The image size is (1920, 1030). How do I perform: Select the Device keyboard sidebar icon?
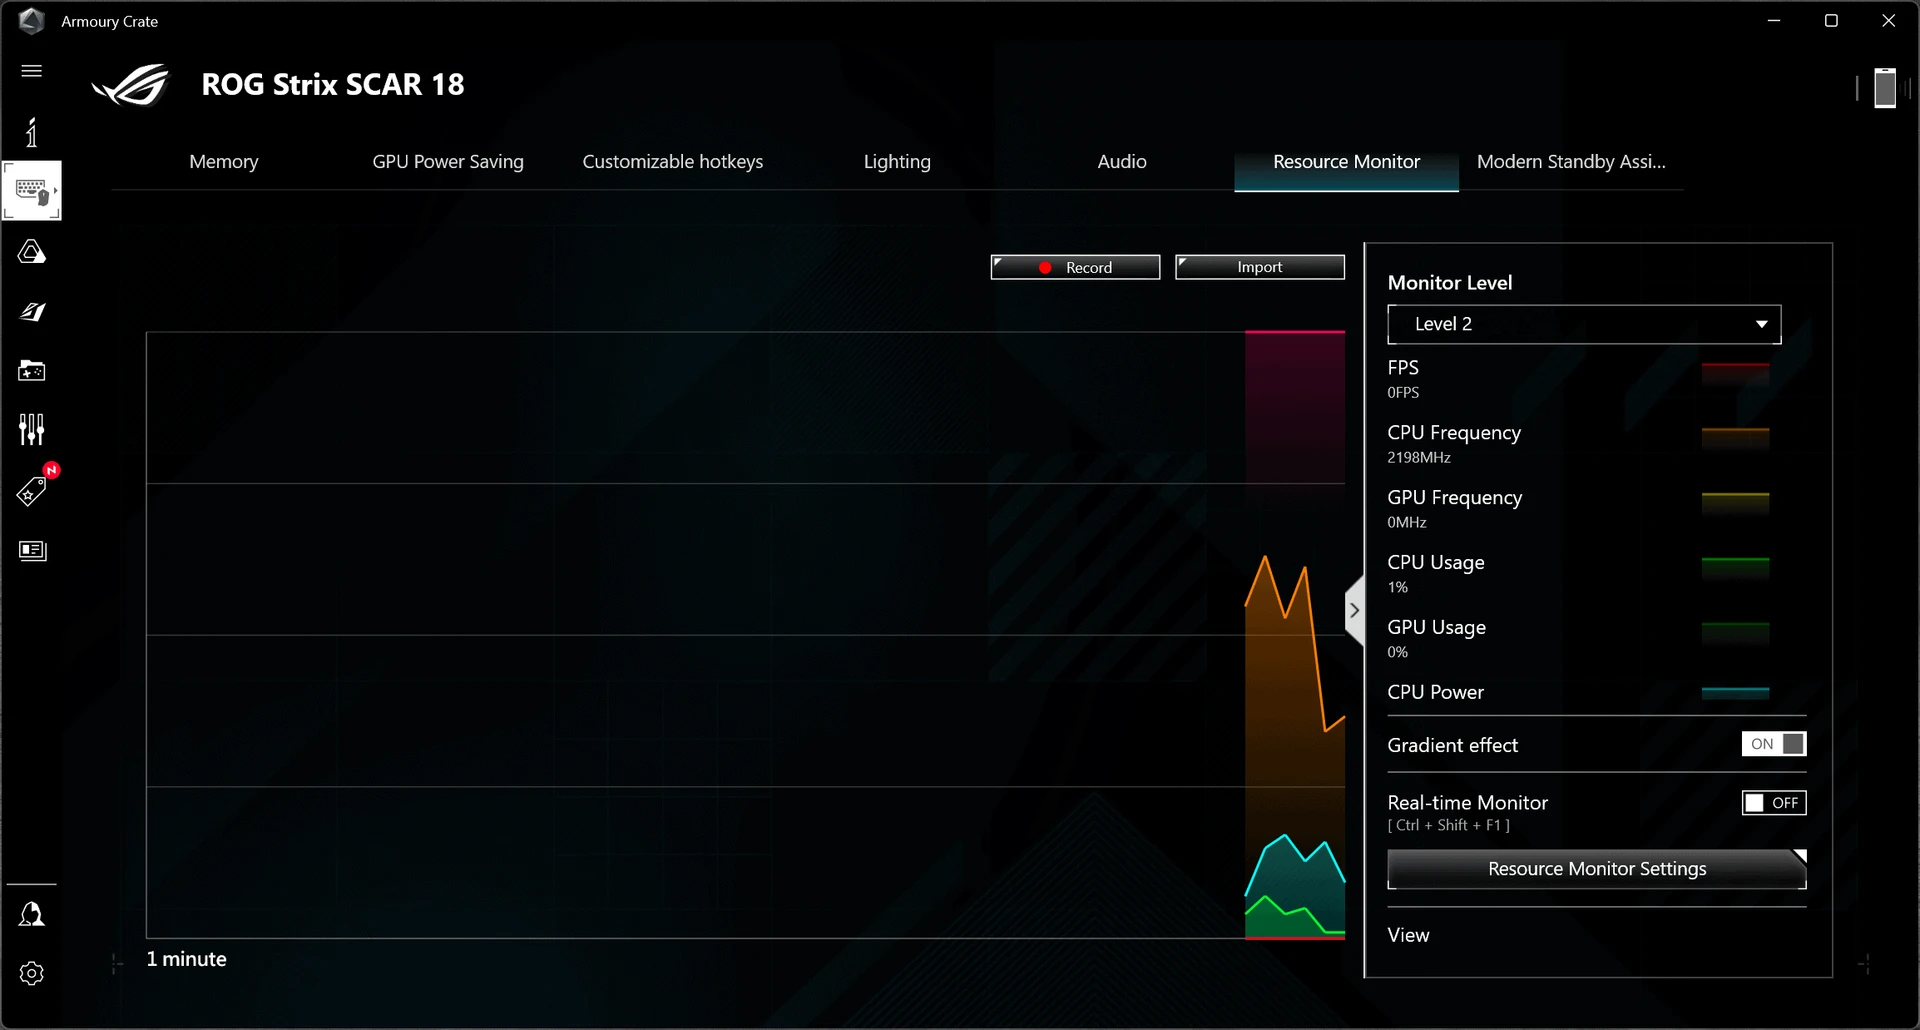click(x=32, y=191)
